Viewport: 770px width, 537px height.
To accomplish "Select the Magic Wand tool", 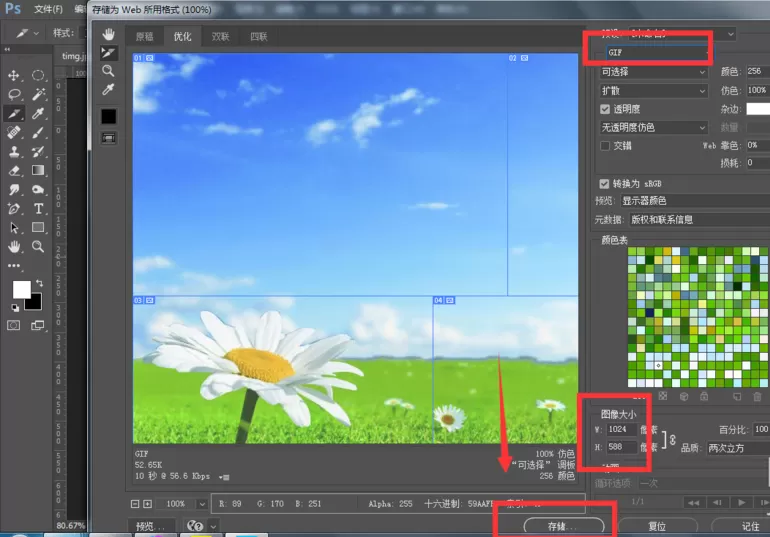I will 38,94.
